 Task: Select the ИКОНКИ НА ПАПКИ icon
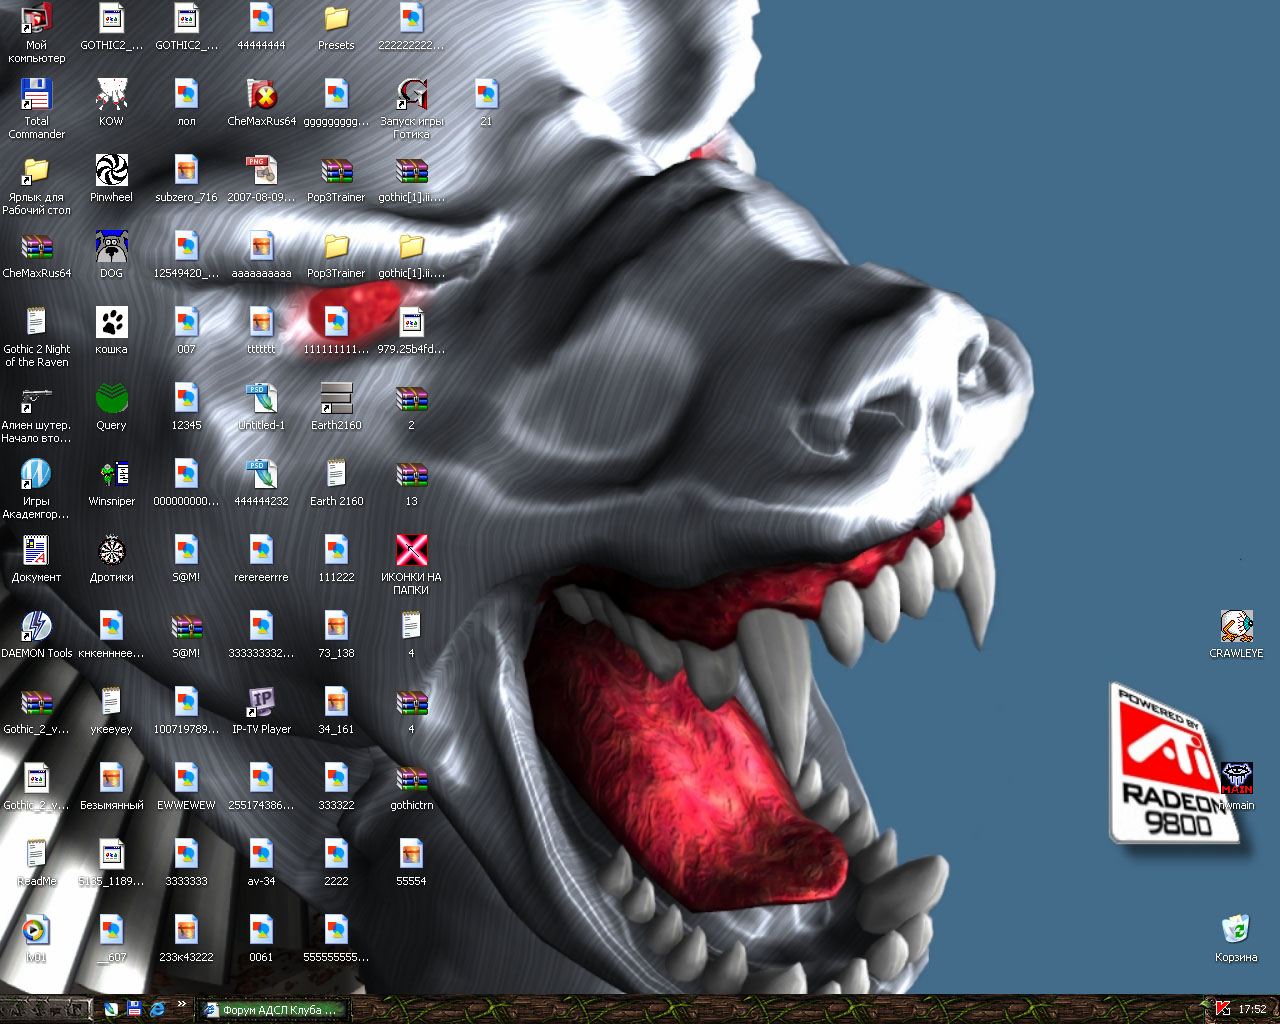[411, 552]
